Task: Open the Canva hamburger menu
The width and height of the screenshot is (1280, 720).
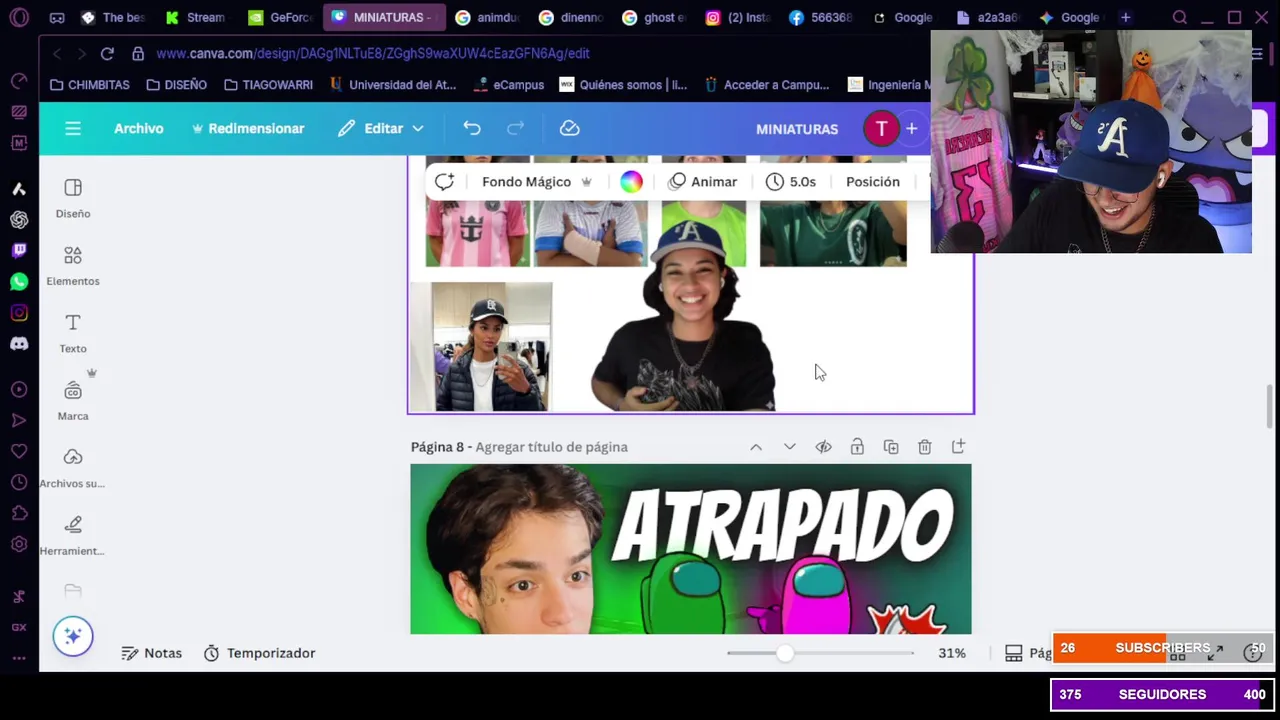Action: click(73, 128)
